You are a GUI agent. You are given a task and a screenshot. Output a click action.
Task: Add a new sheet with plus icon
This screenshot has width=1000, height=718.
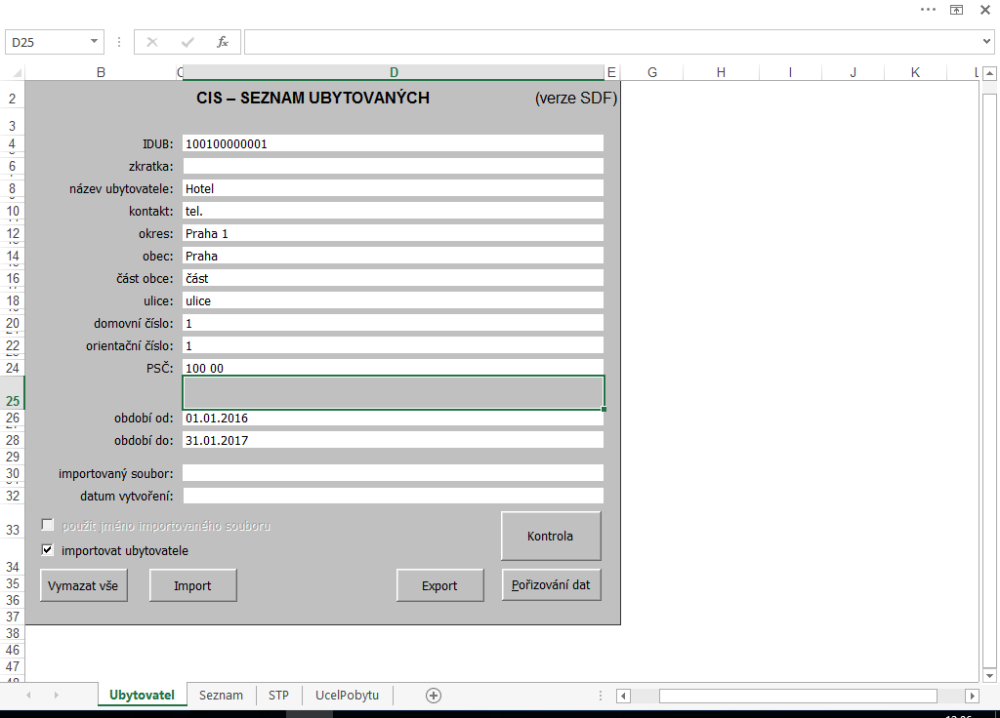[x=433, y=696]
